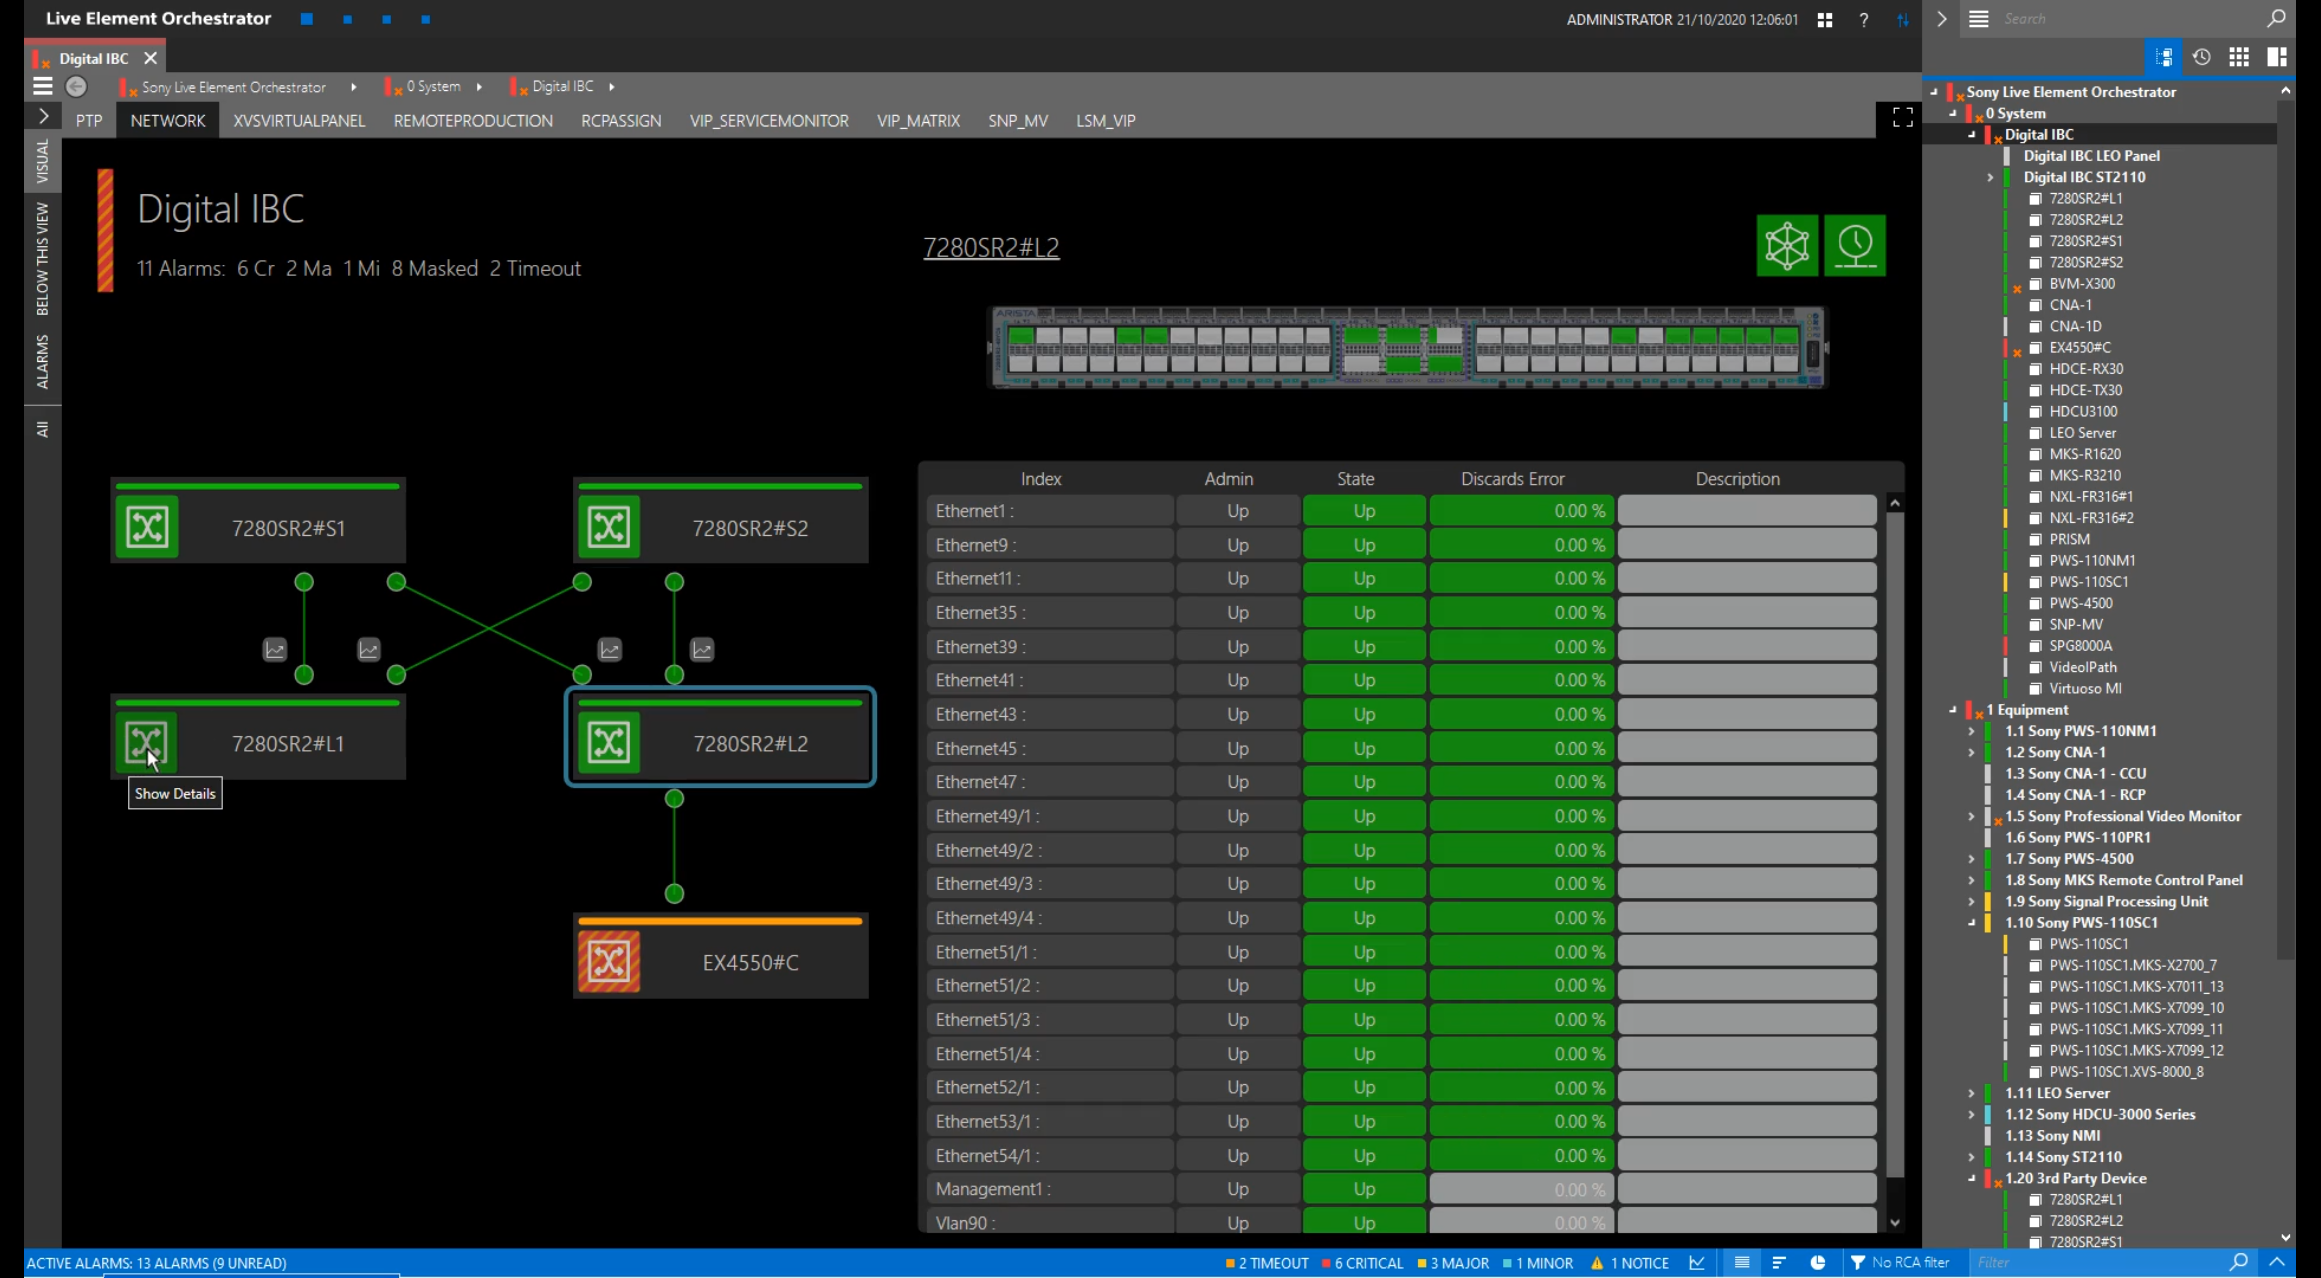The width and height of the screenshot is (2321, 1278).
Task: Click the Arista switch front panel image
Action: point(1407,347)
